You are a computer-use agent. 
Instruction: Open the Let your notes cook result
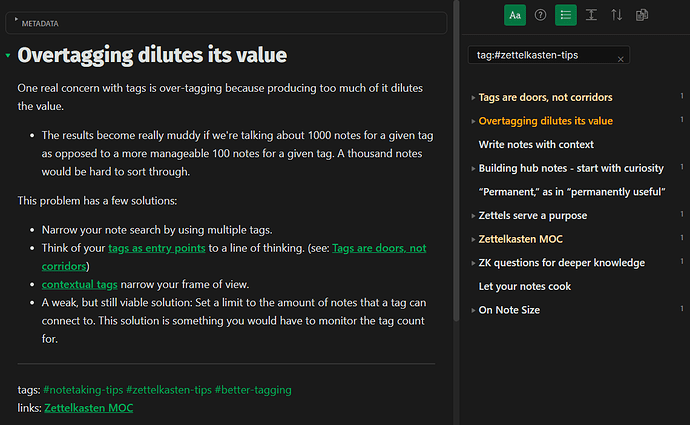coord(525,286)
